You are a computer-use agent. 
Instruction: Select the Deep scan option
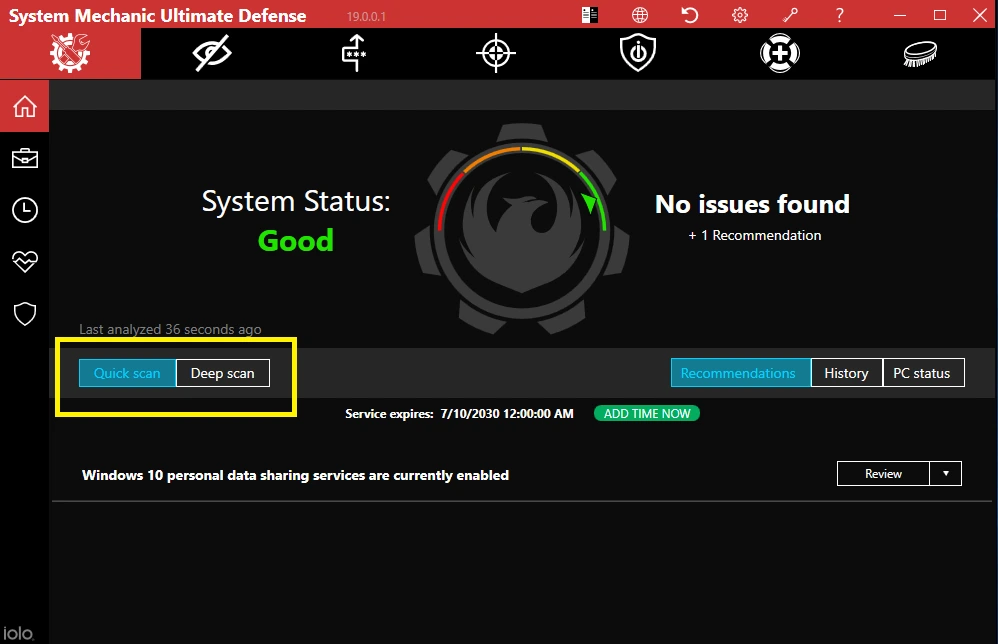(223, 373)
